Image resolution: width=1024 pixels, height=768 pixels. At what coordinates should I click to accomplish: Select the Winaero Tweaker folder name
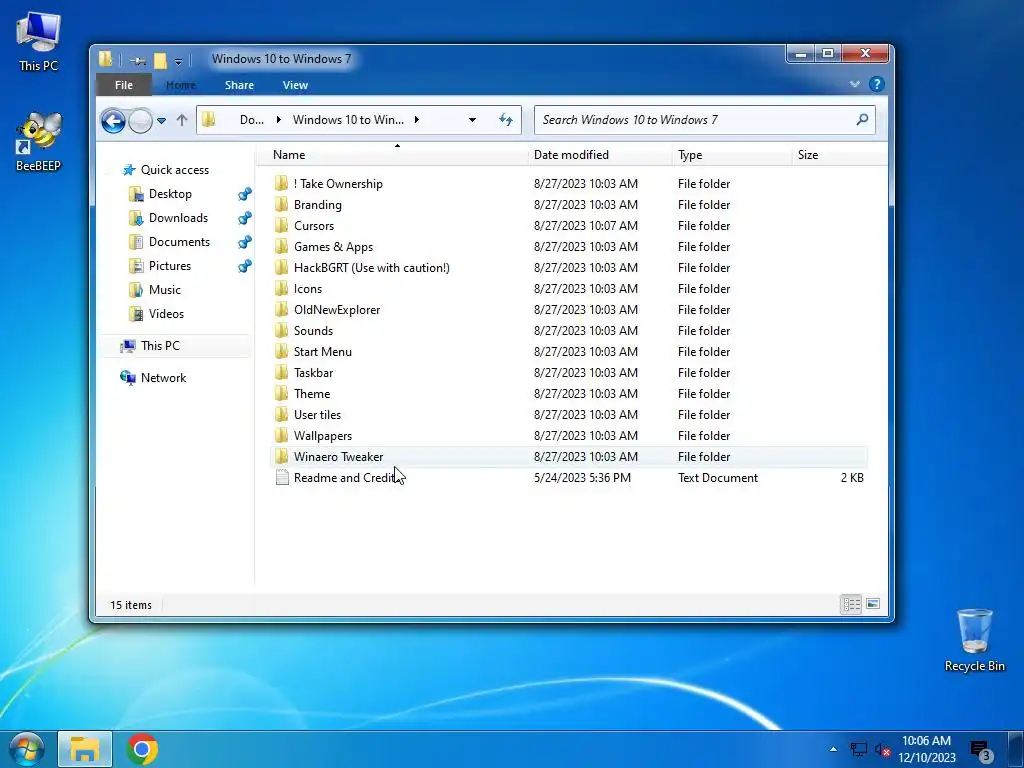(338, 456)
